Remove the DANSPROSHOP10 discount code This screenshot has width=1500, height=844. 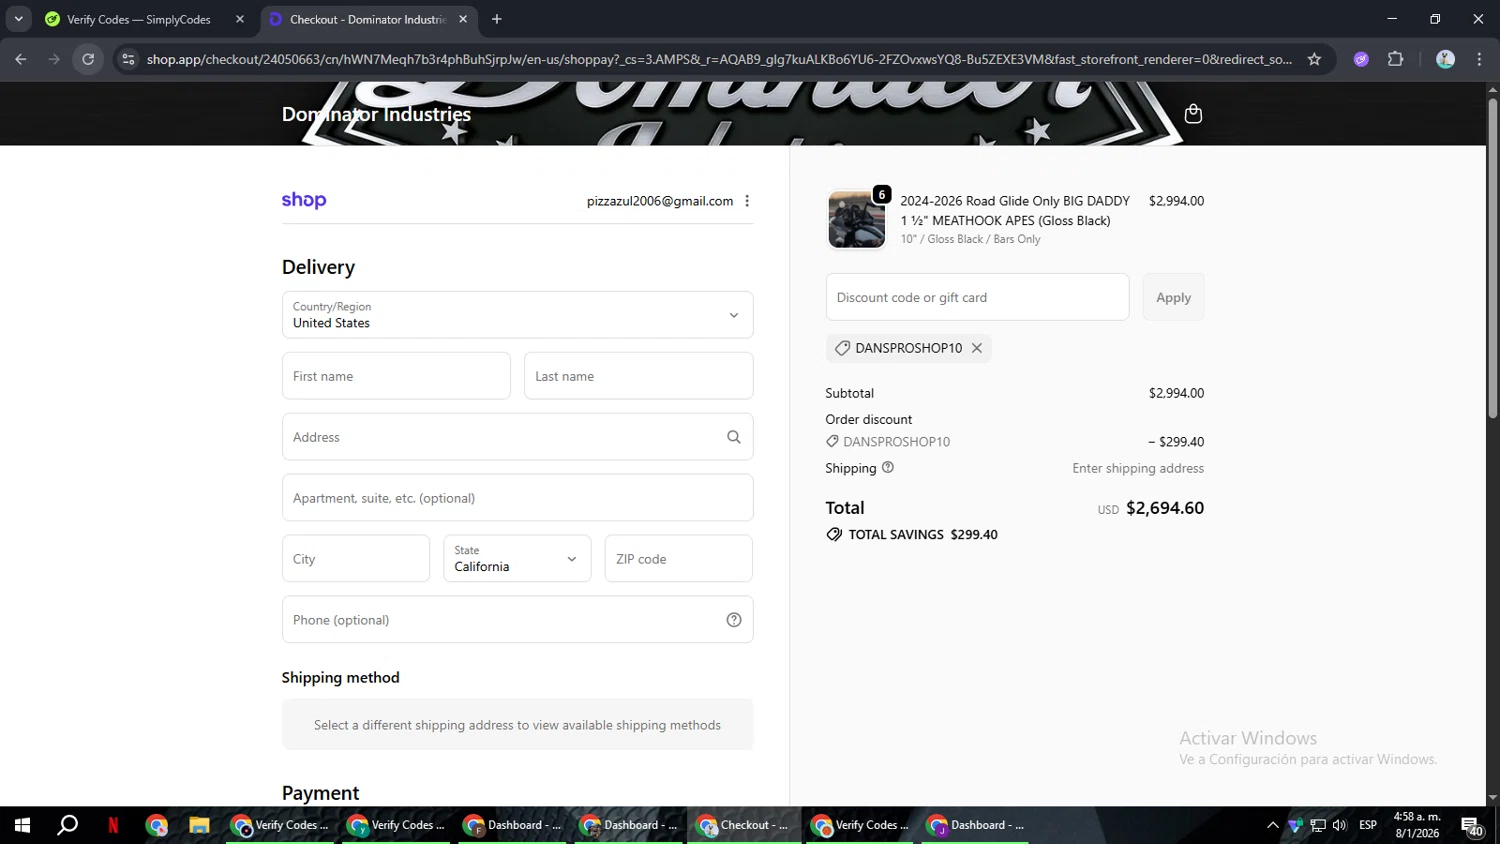[x=977, y=348]
